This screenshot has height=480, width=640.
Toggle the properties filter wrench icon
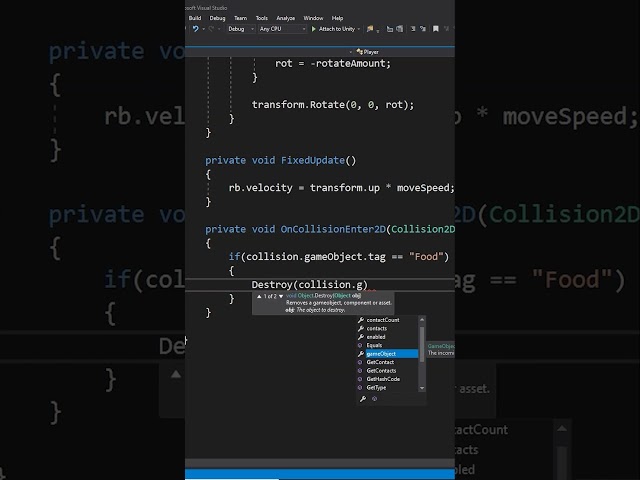tap(362, 399)
